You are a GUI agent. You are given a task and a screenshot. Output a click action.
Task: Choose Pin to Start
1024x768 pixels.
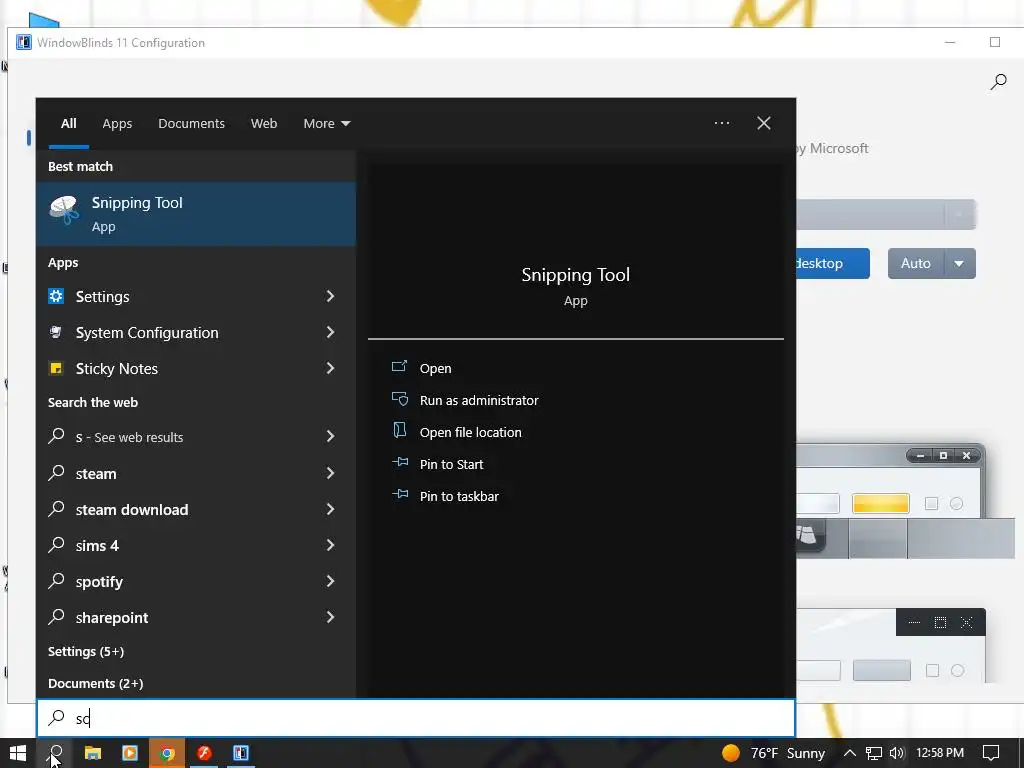tap(451, 464)
